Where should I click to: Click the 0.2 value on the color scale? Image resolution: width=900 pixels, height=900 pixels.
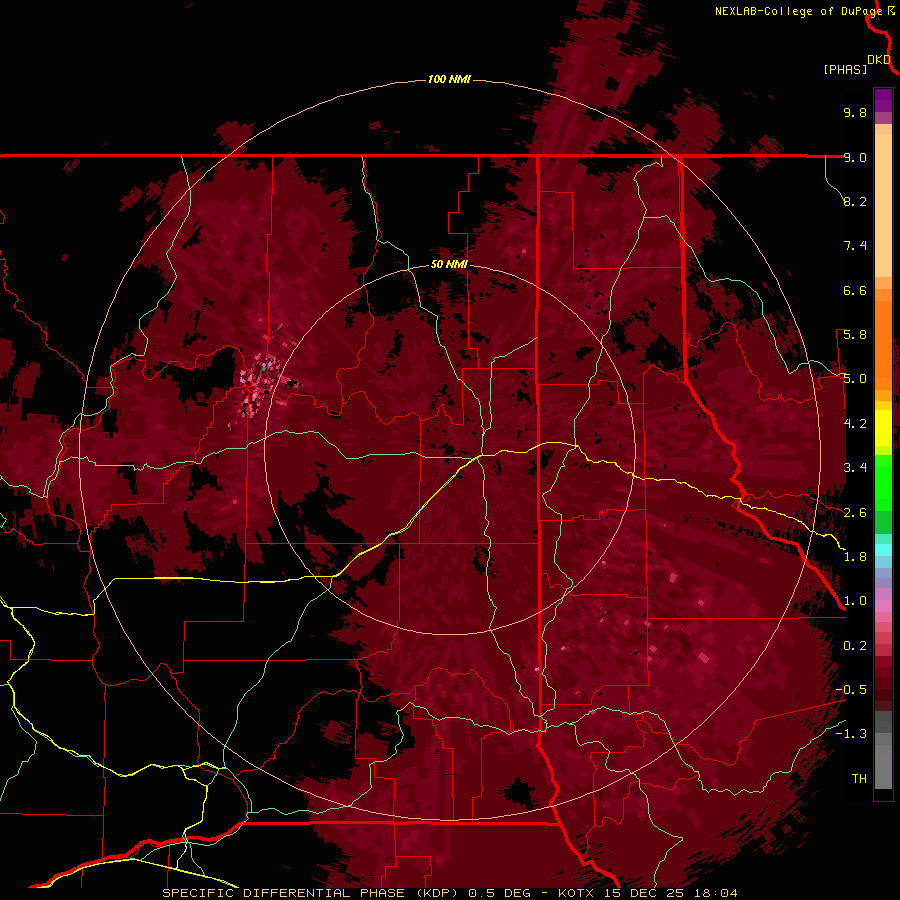point(855,646)
